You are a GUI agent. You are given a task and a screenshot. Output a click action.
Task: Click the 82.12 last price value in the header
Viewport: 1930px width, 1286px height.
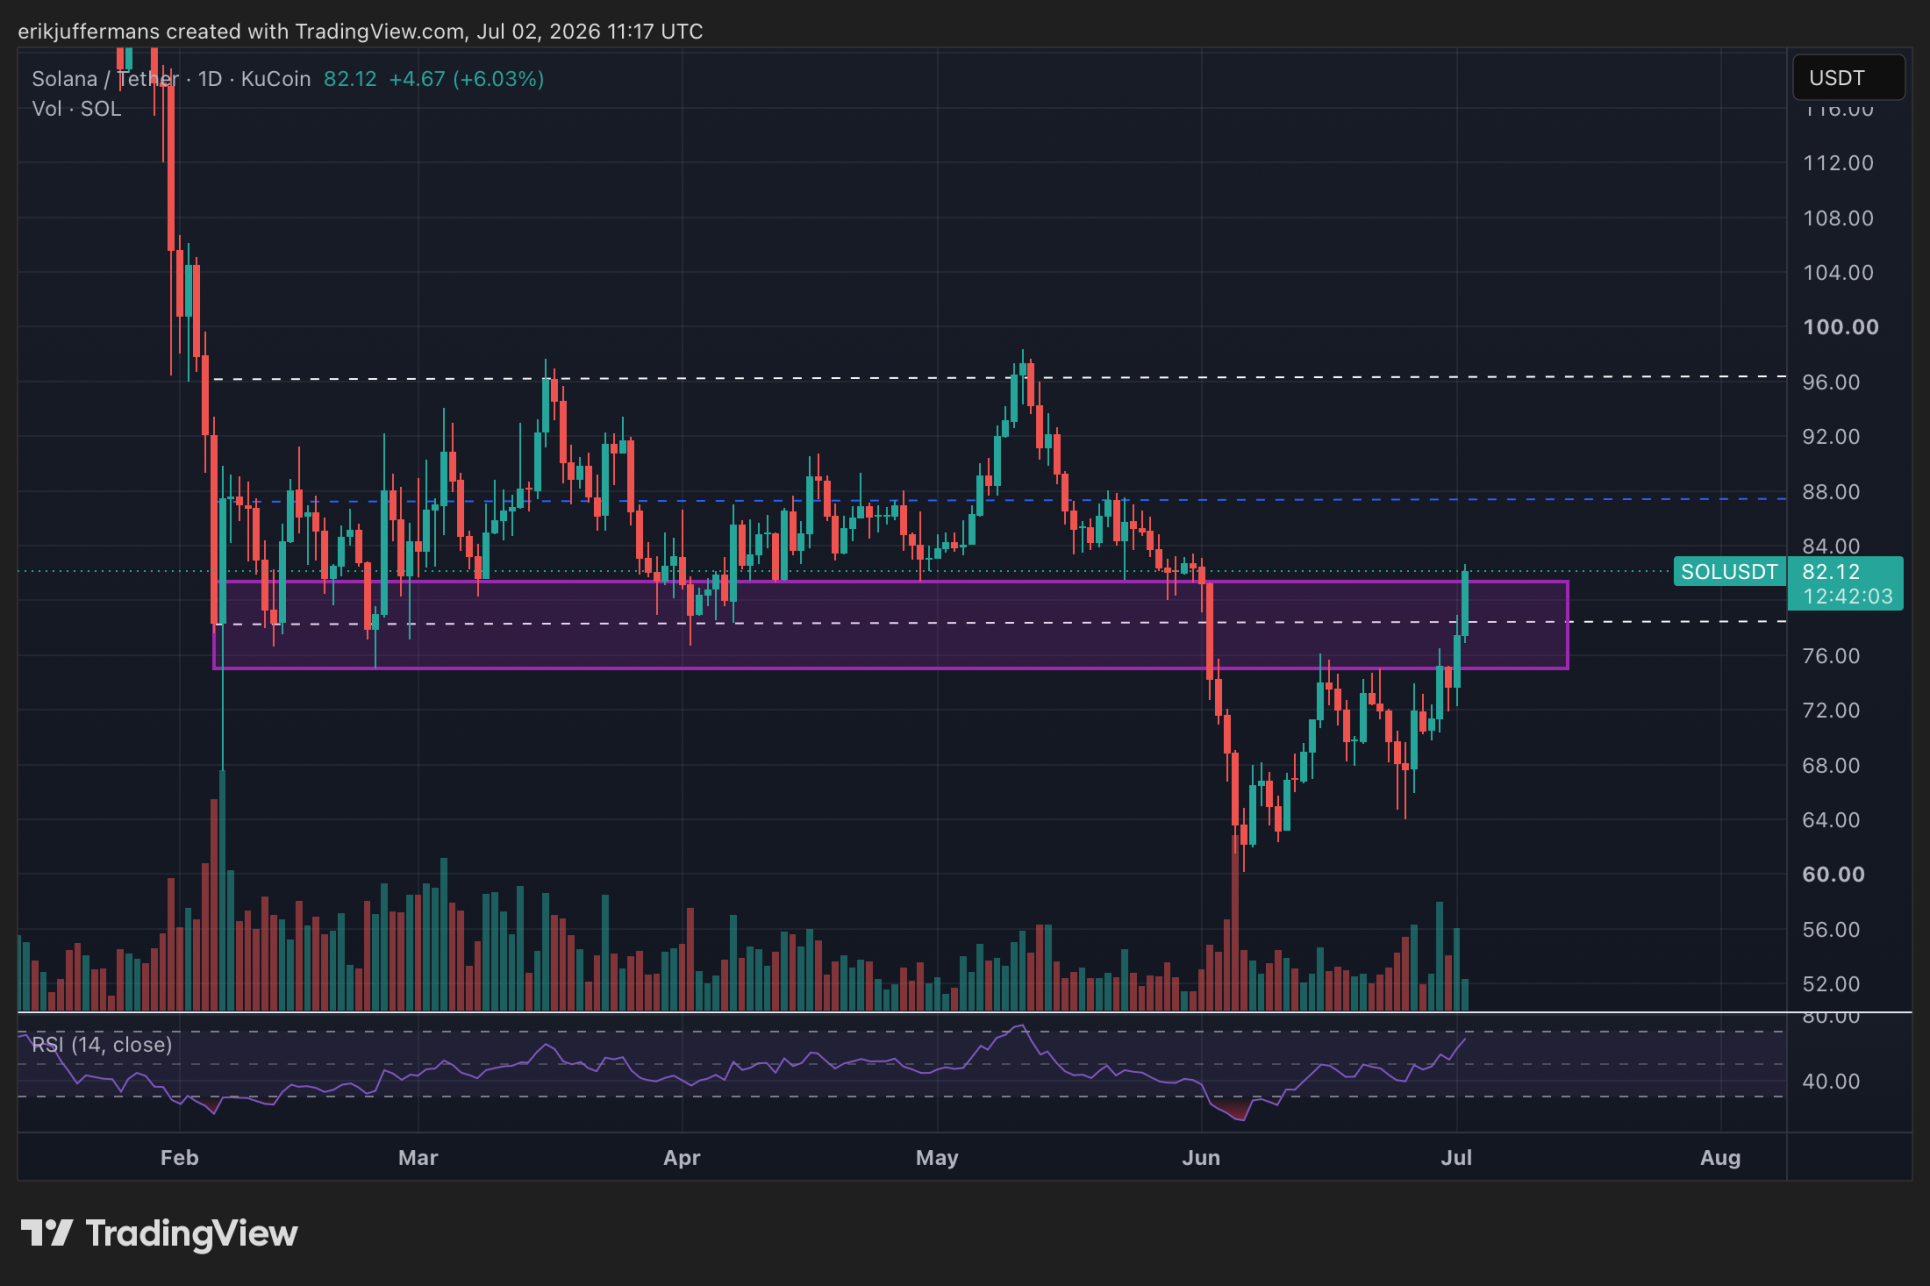pyautogui.click(x=350, y=79)
